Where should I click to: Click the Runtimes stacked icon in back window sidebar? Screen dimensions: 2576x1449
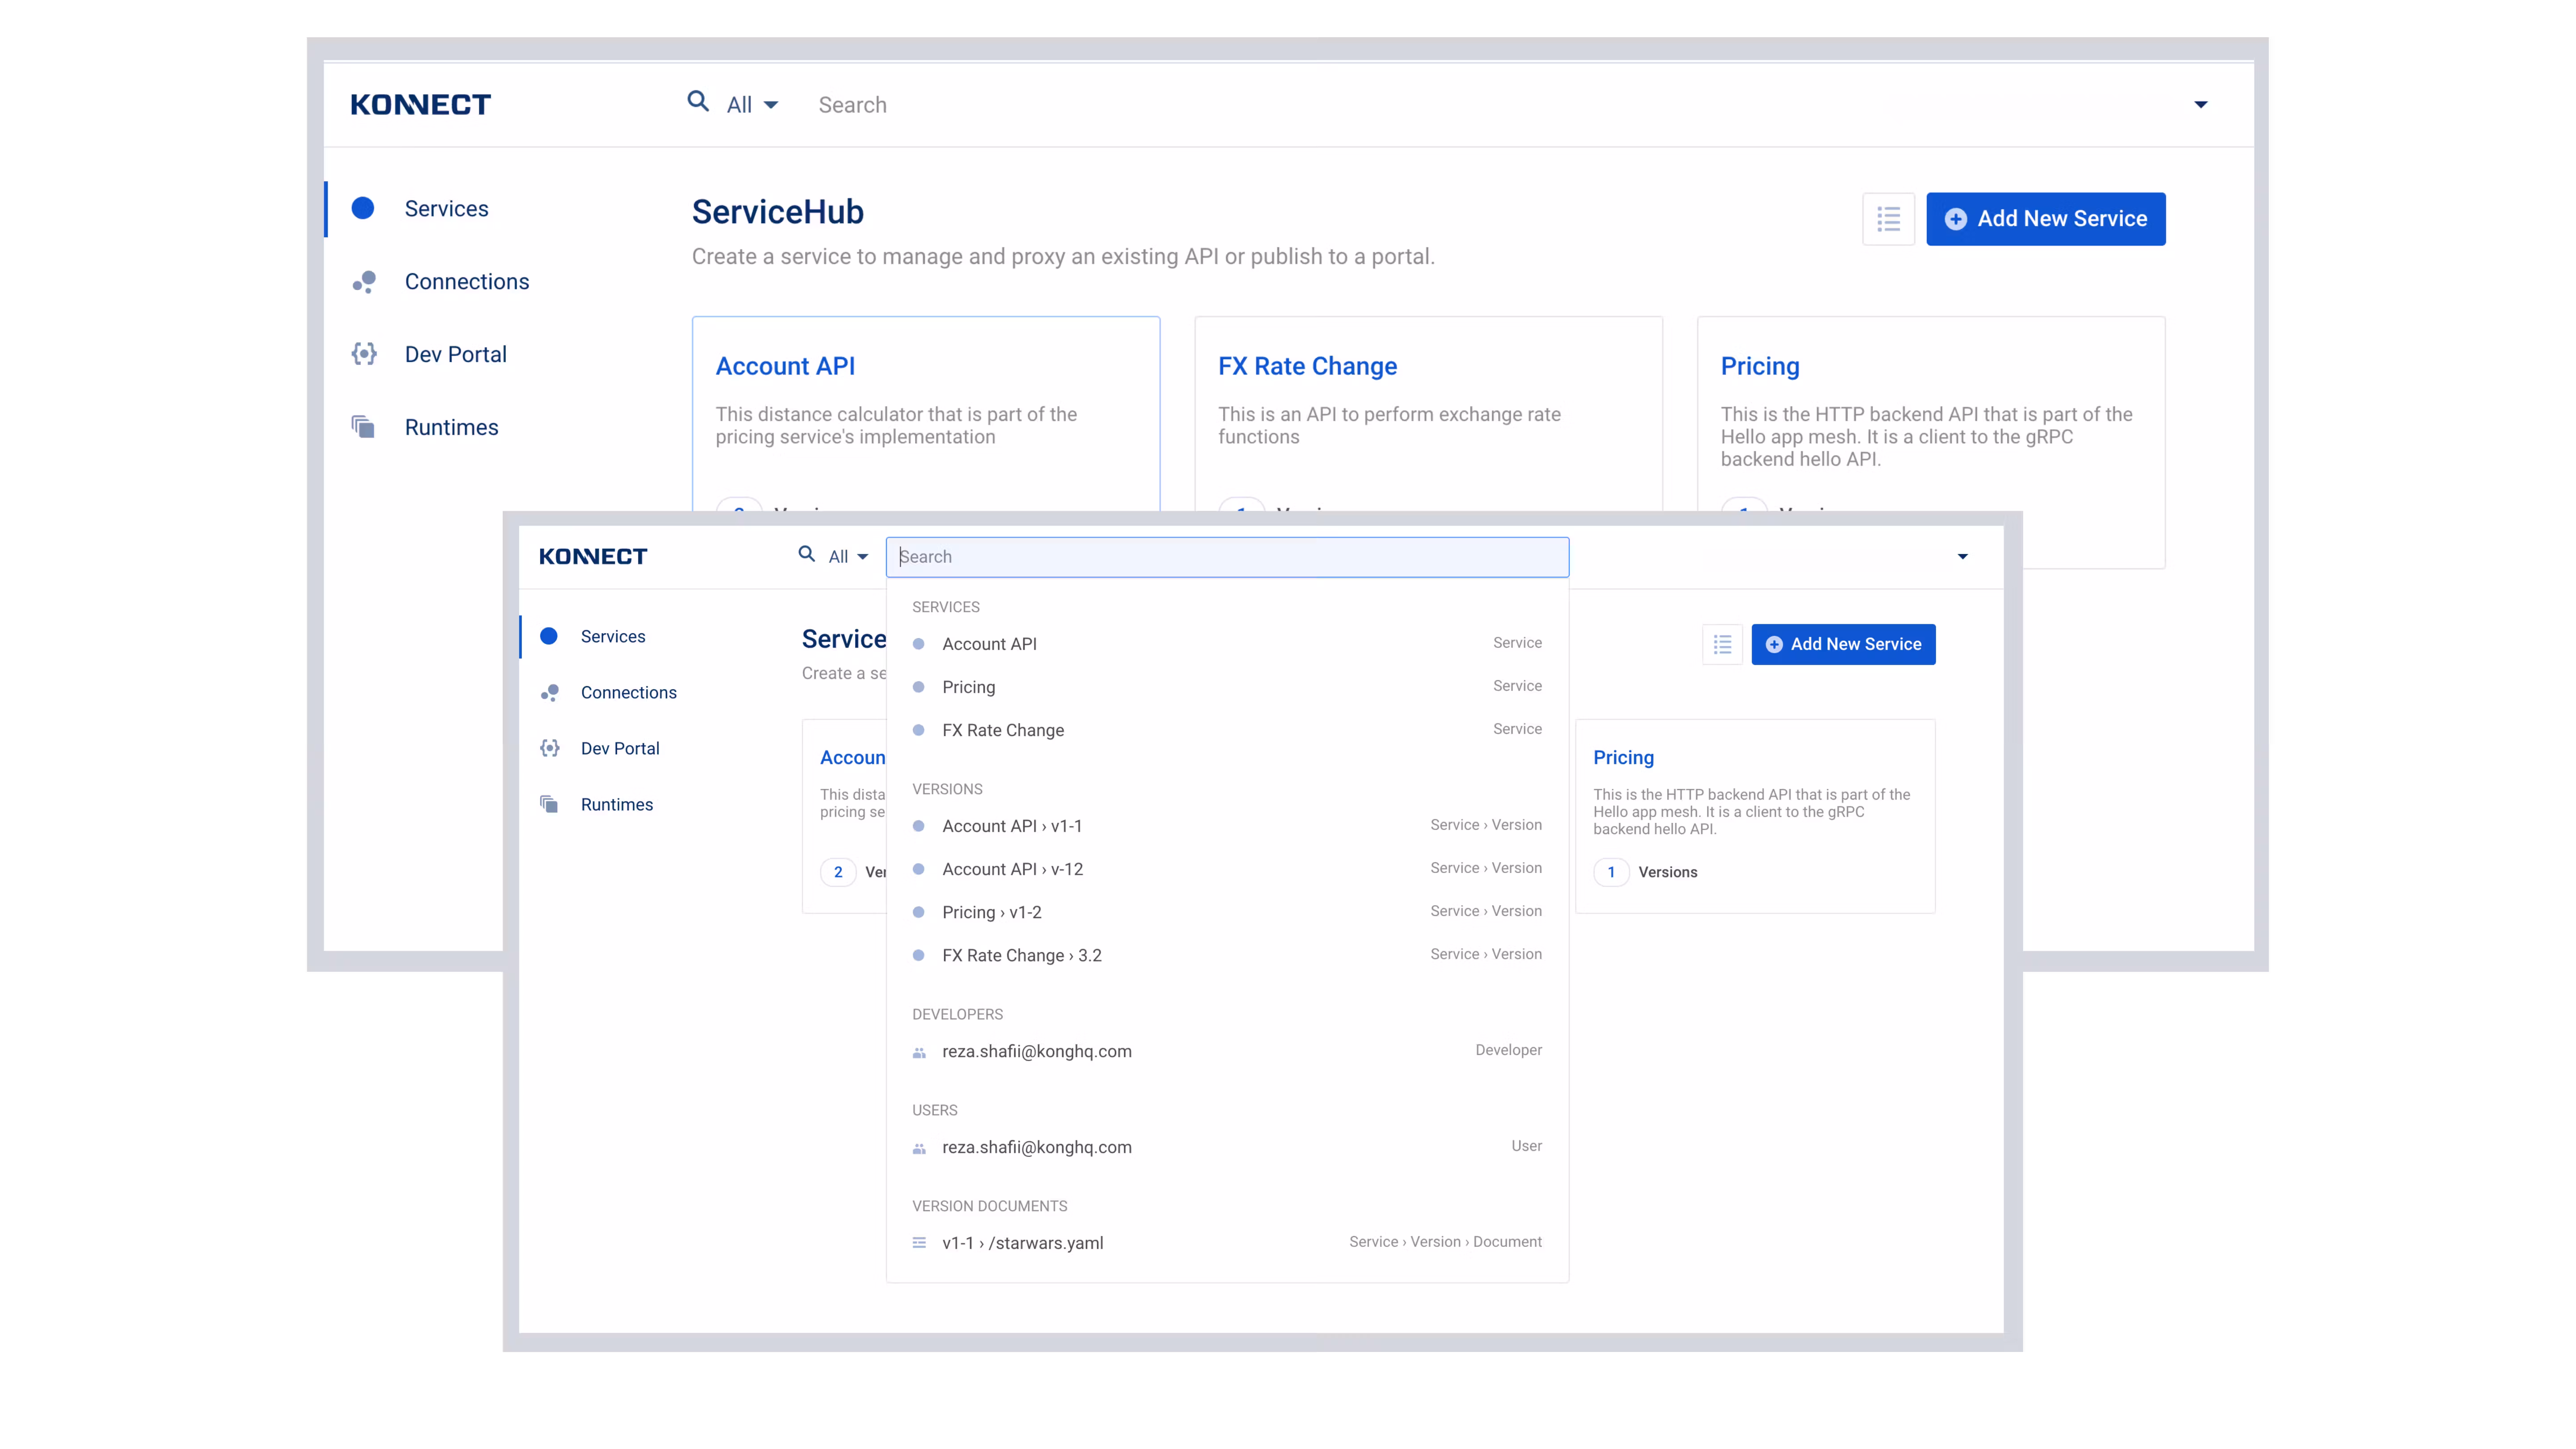pos(363,427)
